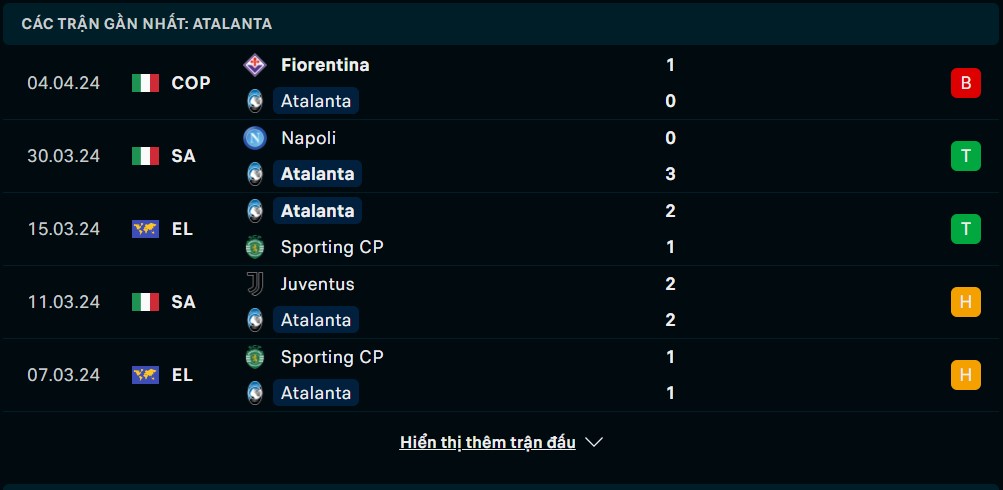The height and width of the screenshot is (490, 1003).
Task: Click Italy flag icon beside COP
Action: pos(145,83)
